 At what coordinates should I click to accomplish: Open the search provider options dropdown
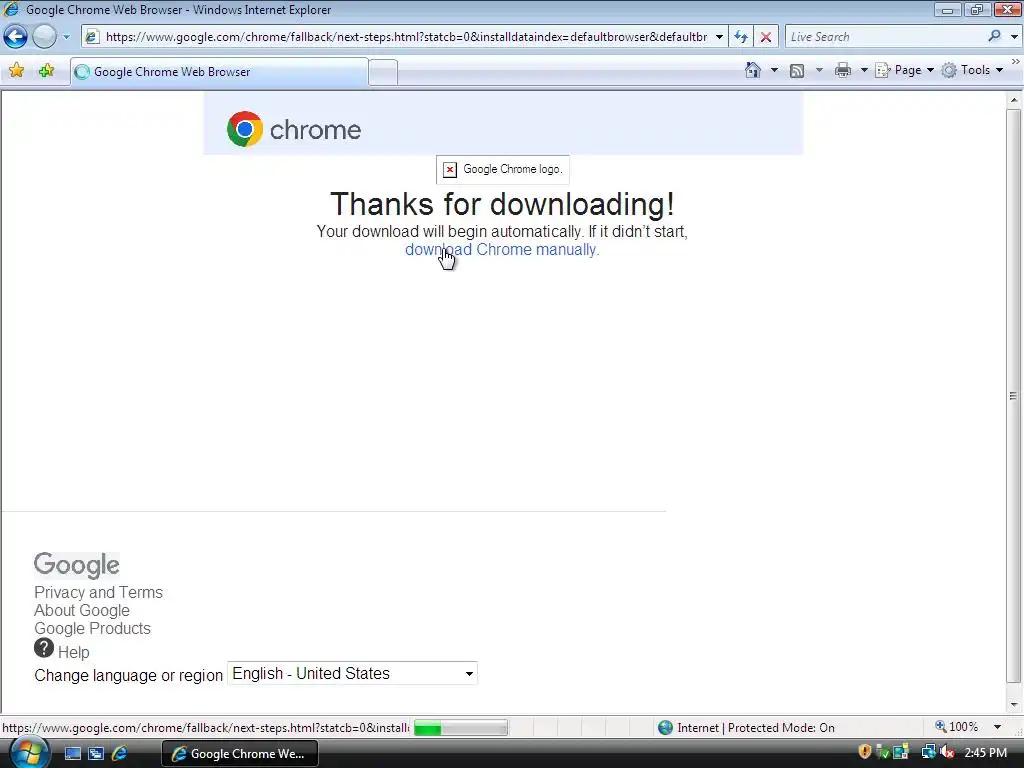pos(1014,37)
